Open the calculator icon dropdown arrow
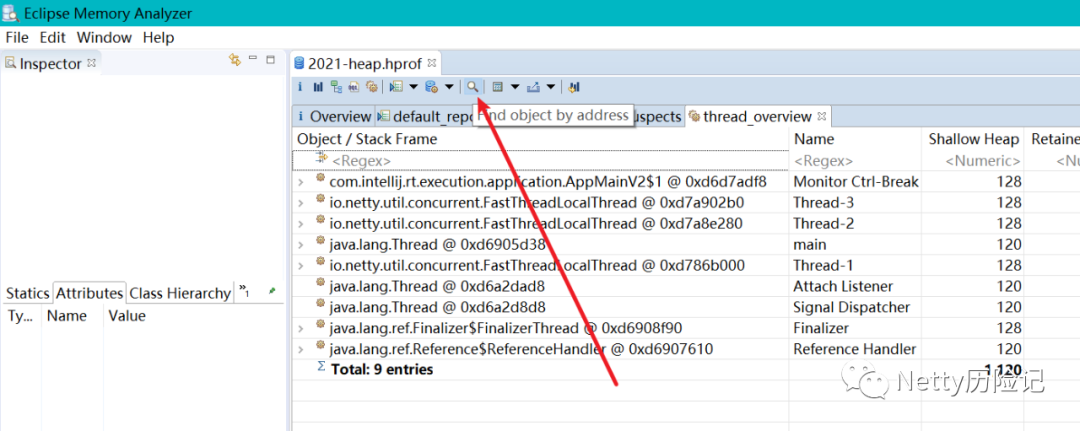1080x431 pixels. pos(515,87)
